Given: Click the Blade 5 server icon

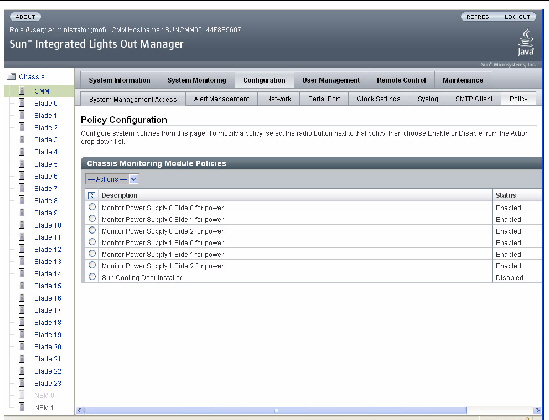Looking at the screenshot, I should [x=22, y=164].
